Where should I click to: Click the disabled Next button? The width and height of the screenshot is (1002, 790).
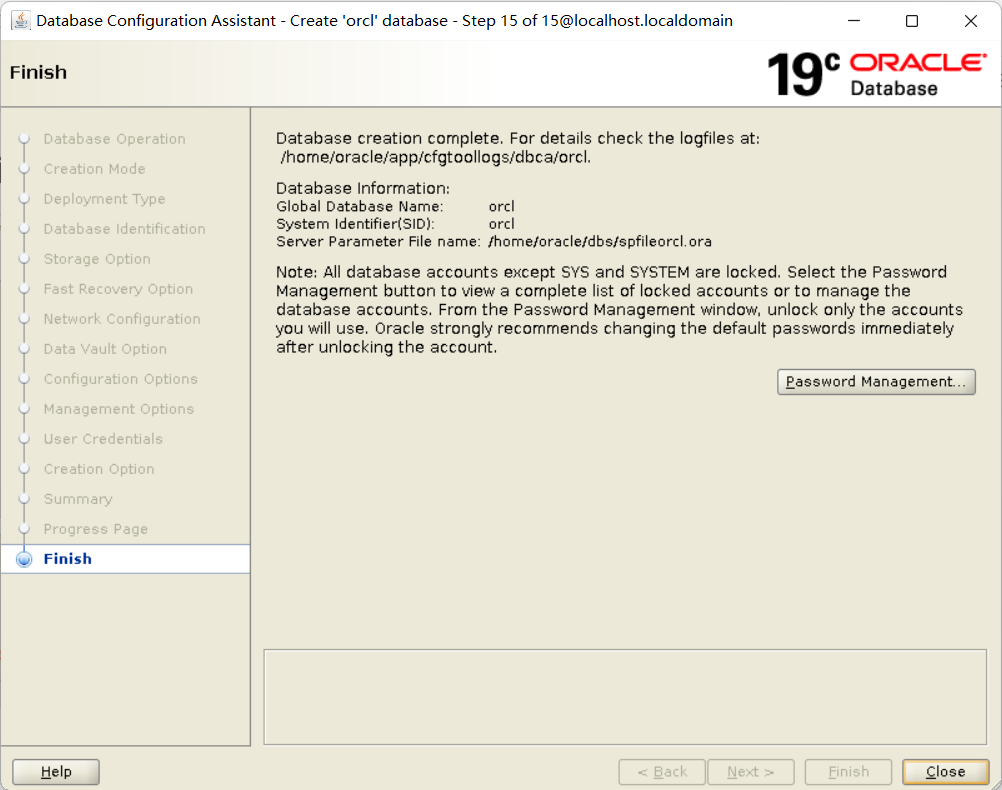point(751,771)
